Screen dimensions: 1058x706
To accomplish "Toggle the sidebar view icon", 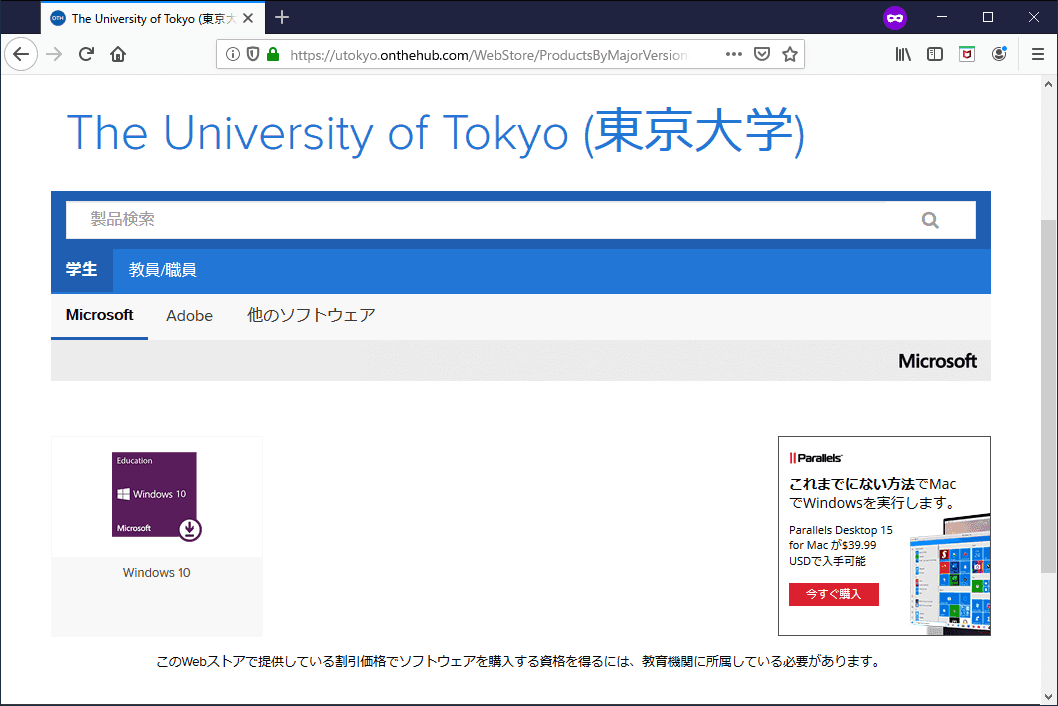I will (x=935, y=54).
